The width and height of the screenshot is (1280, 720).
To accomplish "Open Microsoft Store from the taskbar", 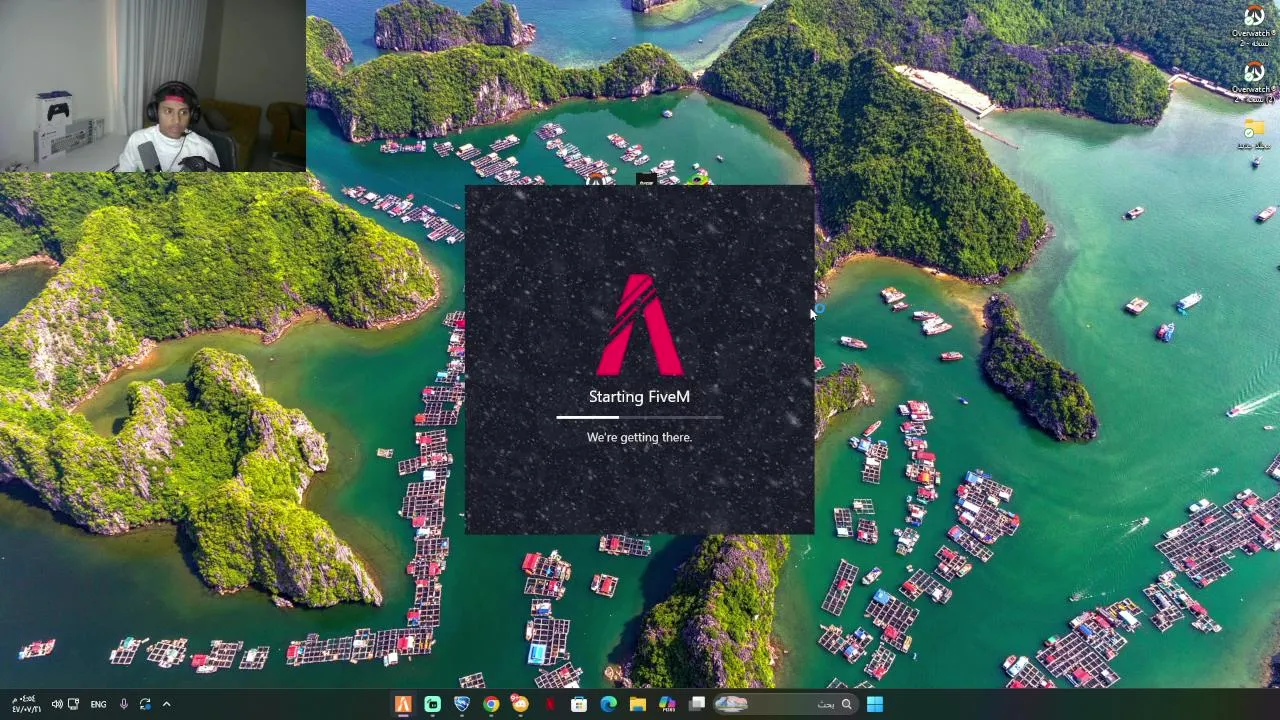I will tap(579, 704).
